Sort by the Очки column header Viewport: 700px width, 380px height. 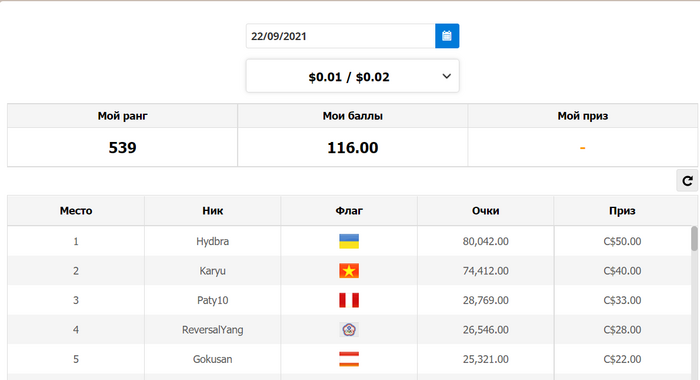(486, 210)
